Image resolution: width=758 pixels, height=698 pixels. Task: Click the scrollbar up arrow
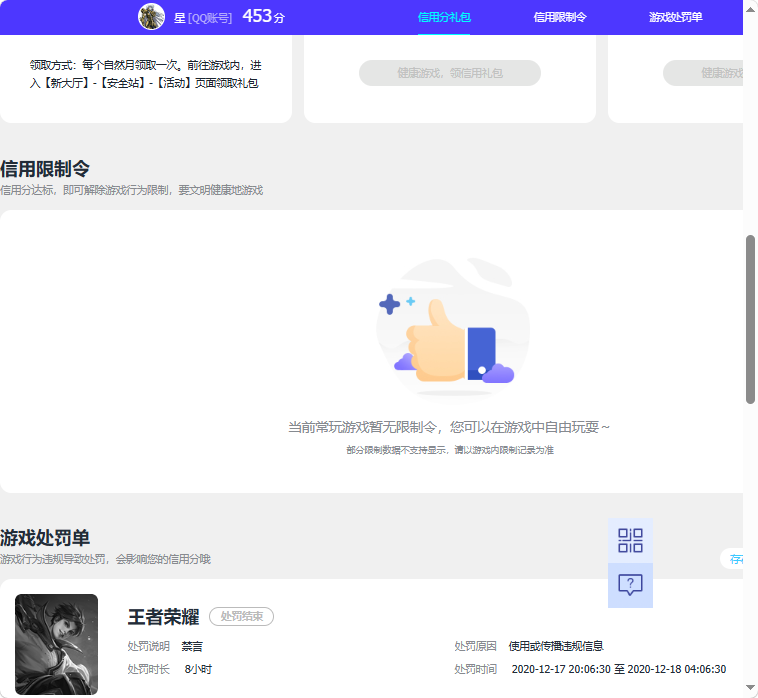click(750, 9)
